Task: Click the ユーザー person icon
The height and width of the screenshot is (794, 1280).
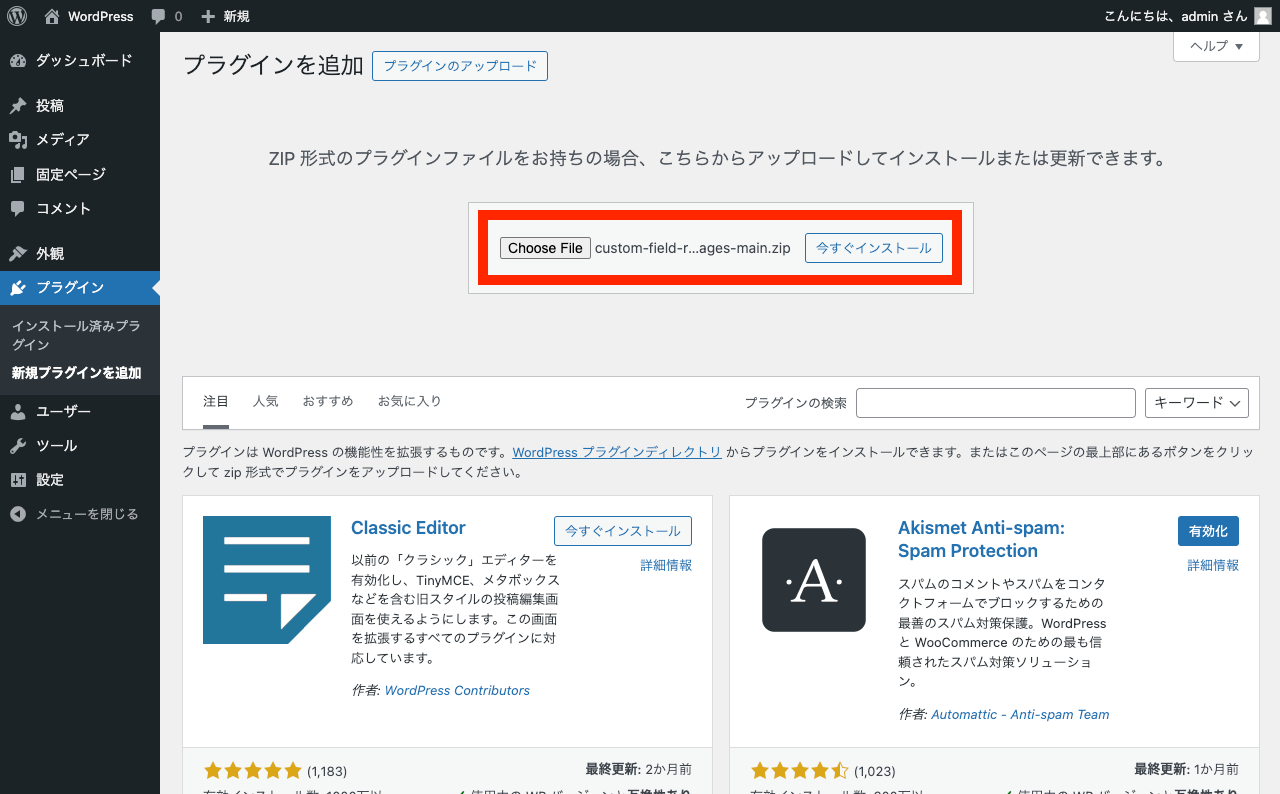Action: coord(18,412)
